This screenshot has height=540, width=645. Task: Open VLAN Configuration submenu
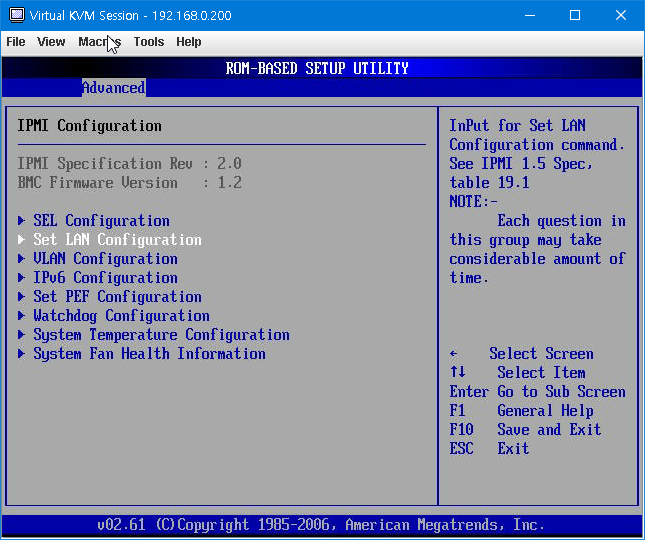tap(105, 259)
